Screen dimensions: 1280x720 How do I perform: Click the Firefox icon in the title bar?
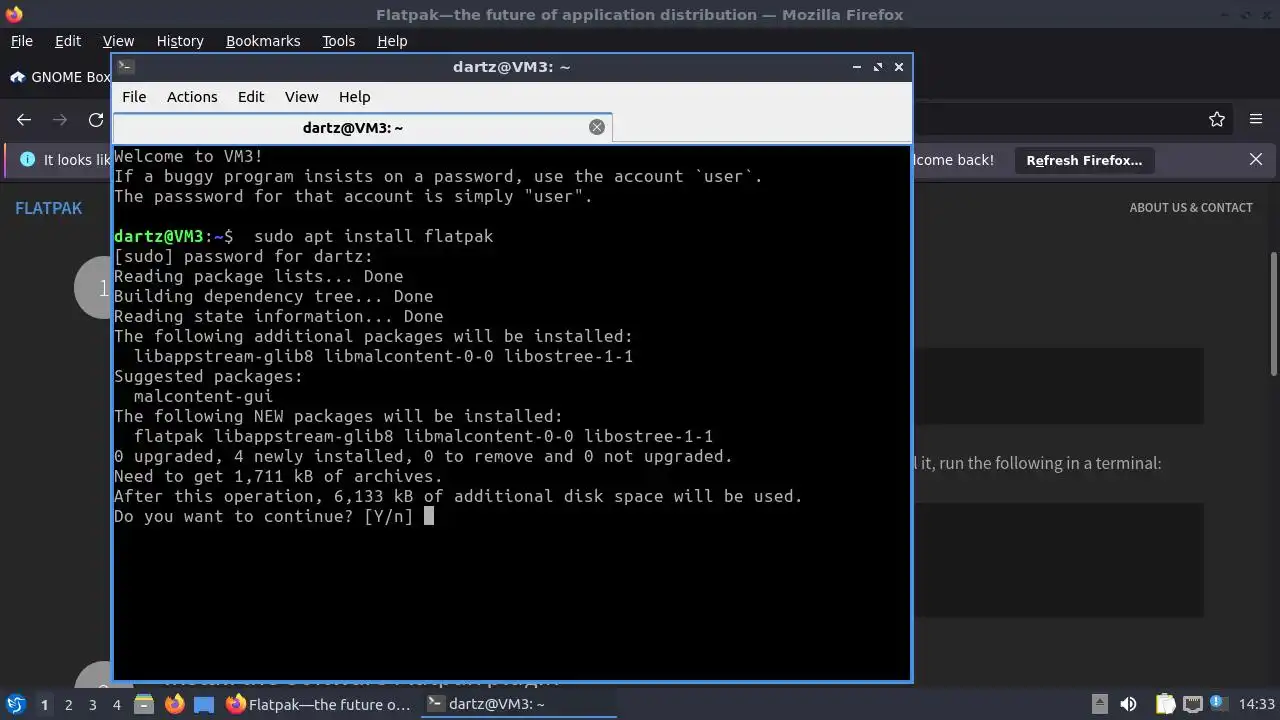[13, 14]
